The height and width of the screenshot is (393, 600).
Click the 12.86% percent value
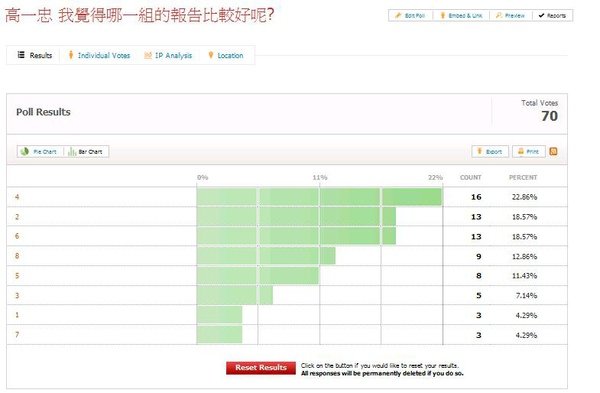(524, 256)
